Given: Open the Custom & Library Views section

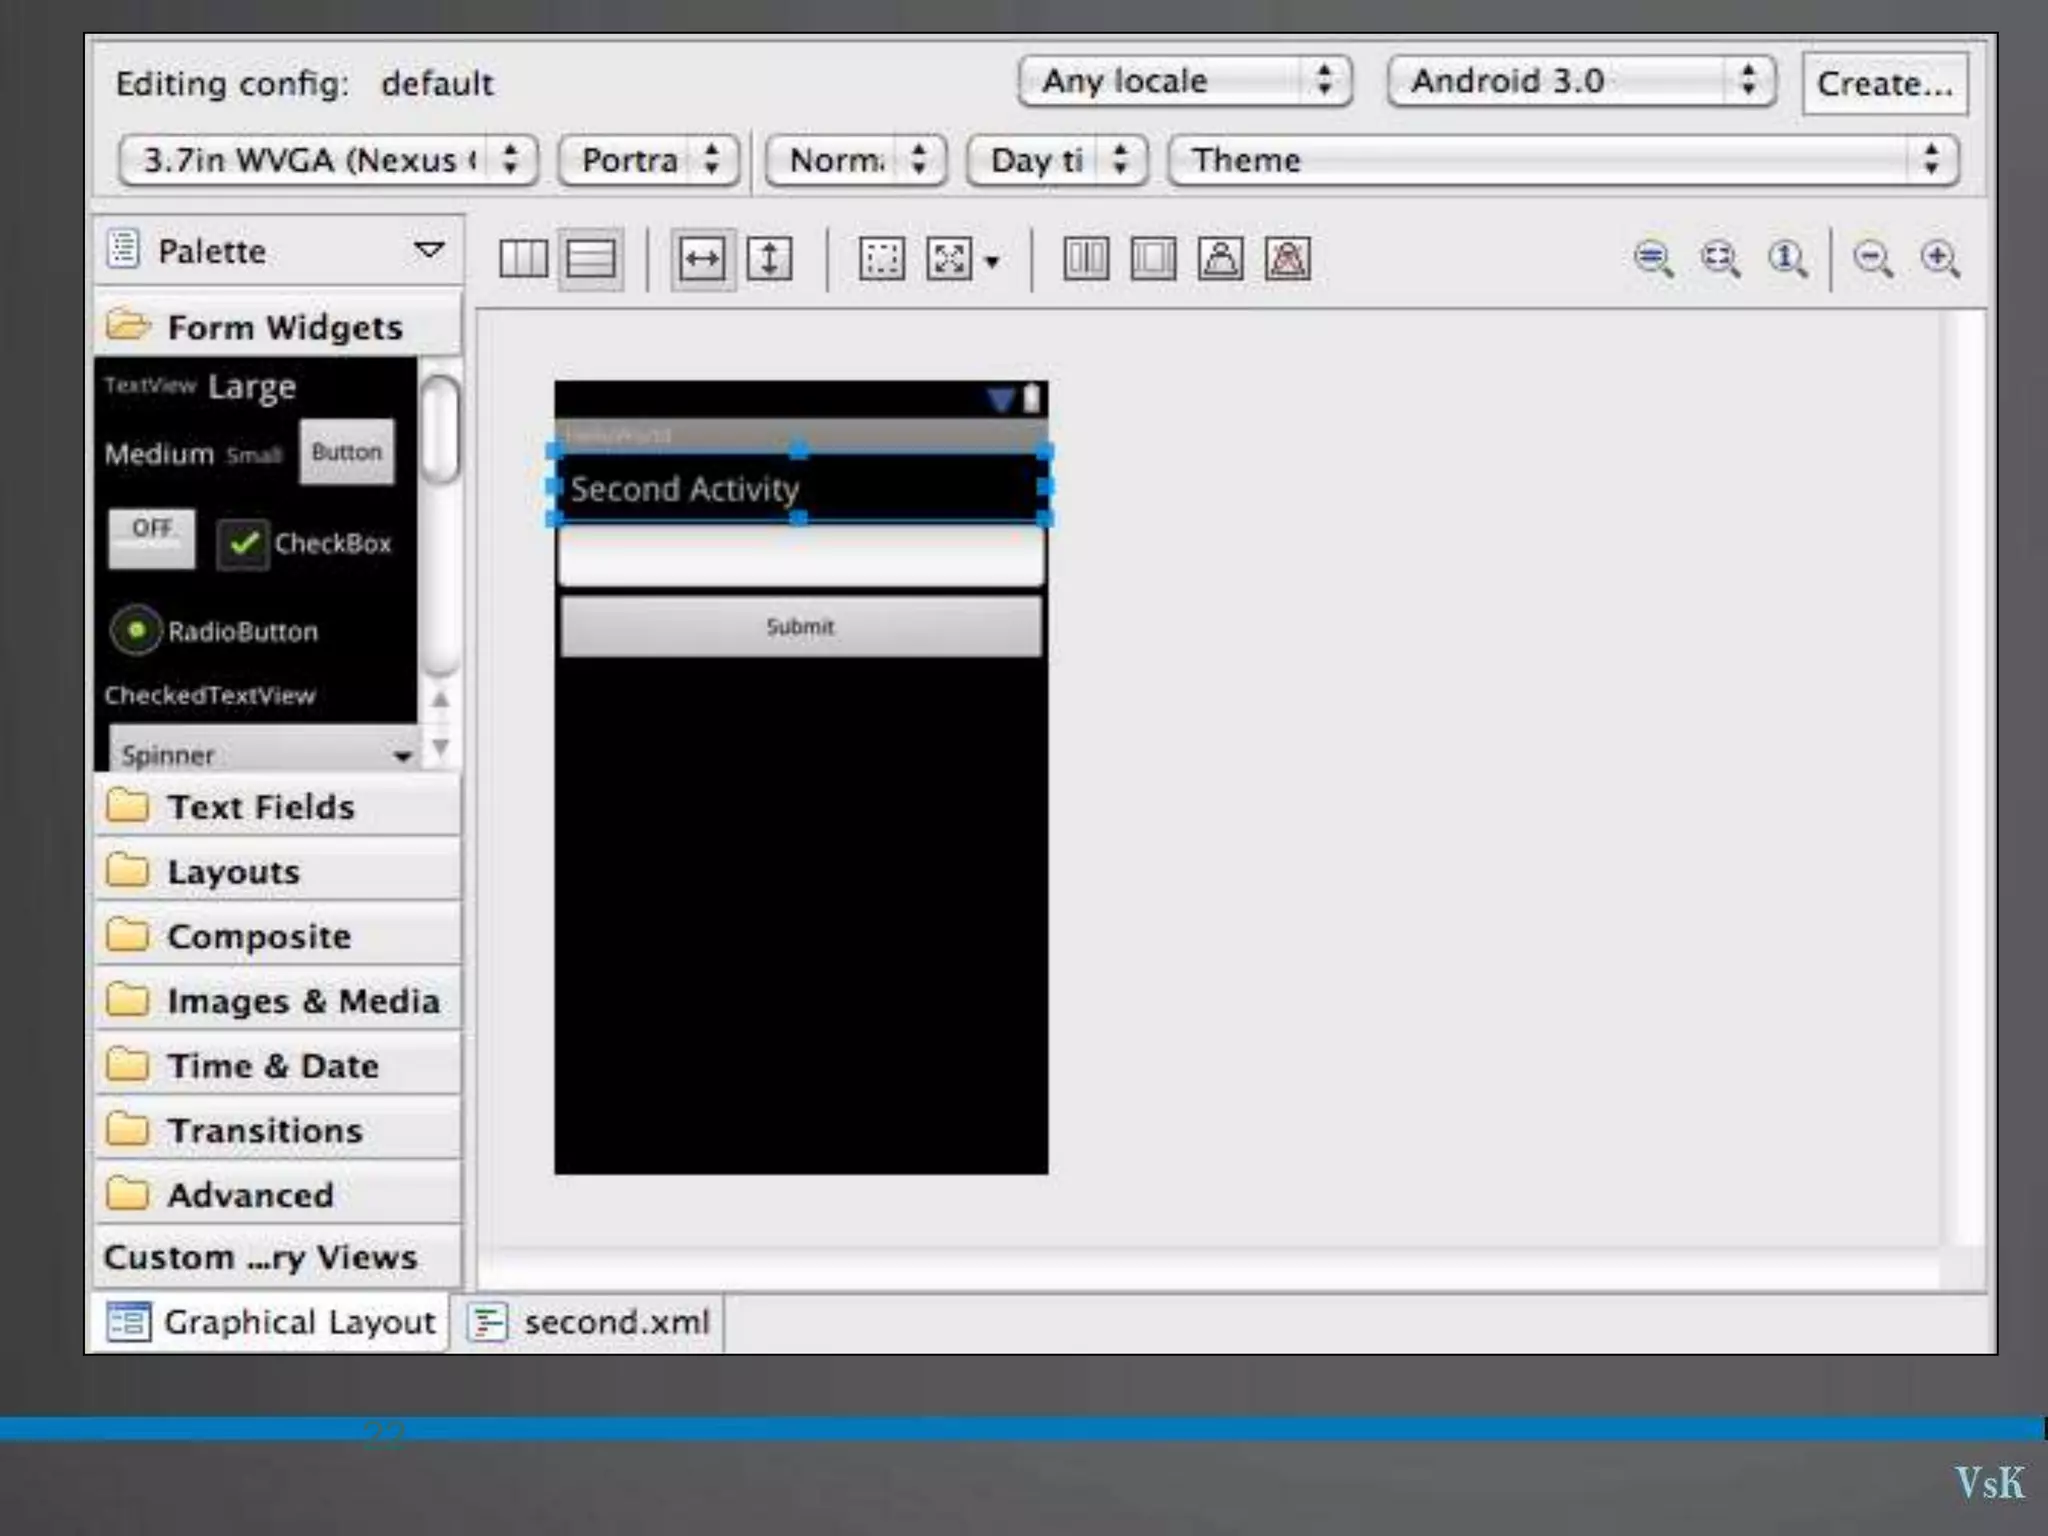Looking at the screenshot, I should [x=278, y=1257].
